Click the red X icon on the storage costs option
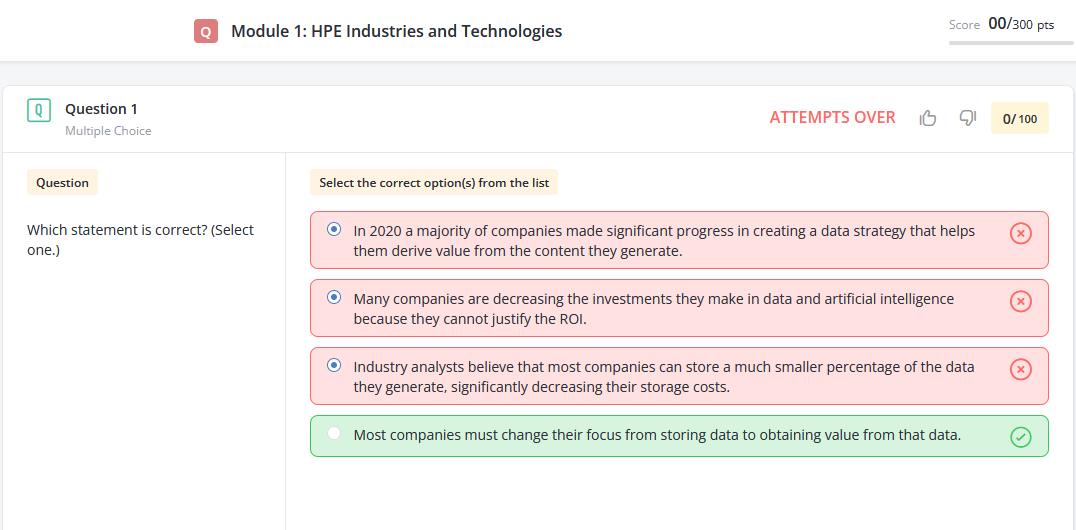This screenshot has width=1076, height=530. click(1020, 369)
